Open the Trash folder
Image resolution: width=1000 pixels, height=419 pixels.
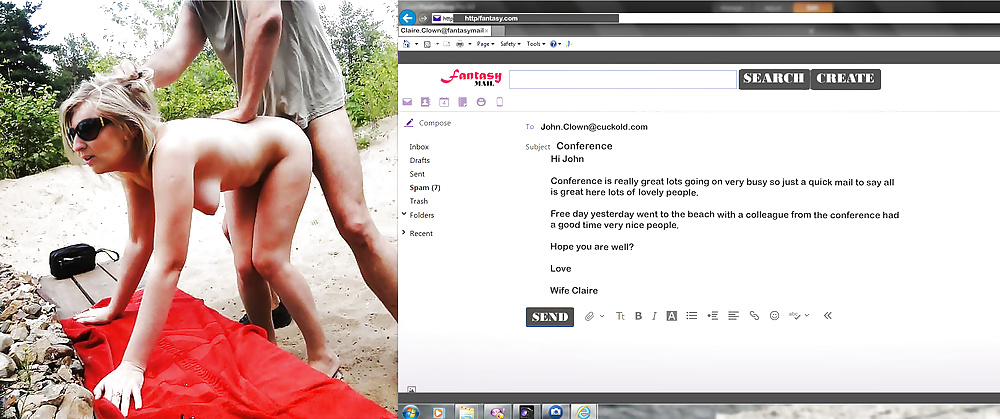tap(418, 201)
